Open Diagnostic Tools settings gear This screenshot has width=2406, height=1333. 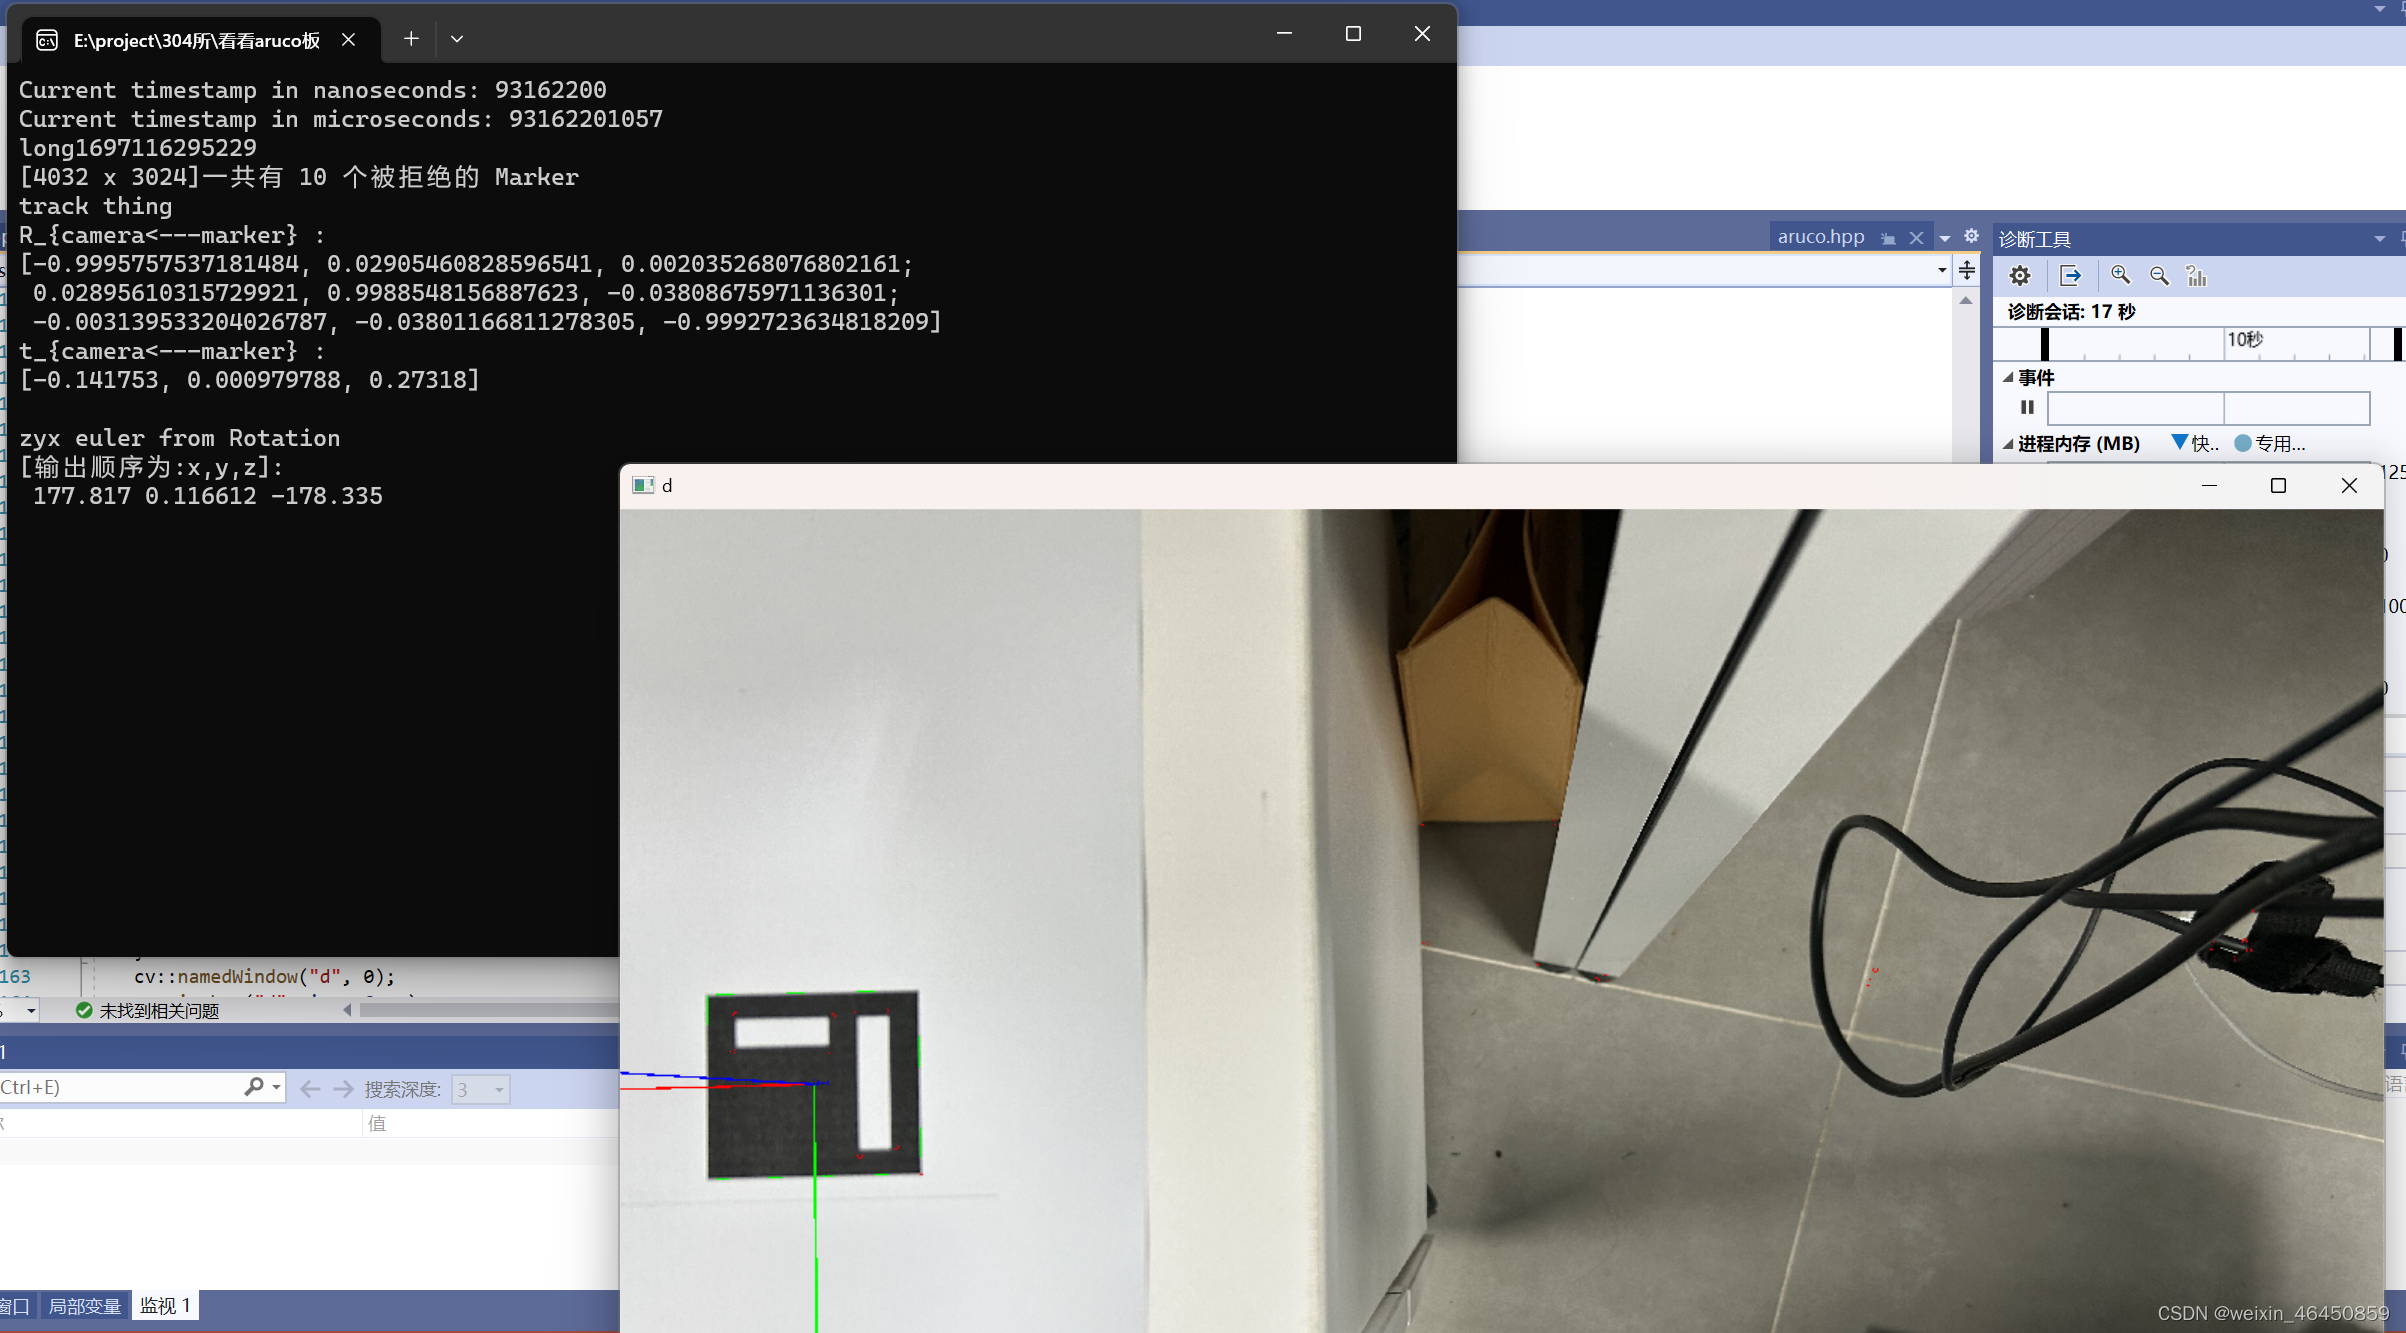(x=2020, y=276)
